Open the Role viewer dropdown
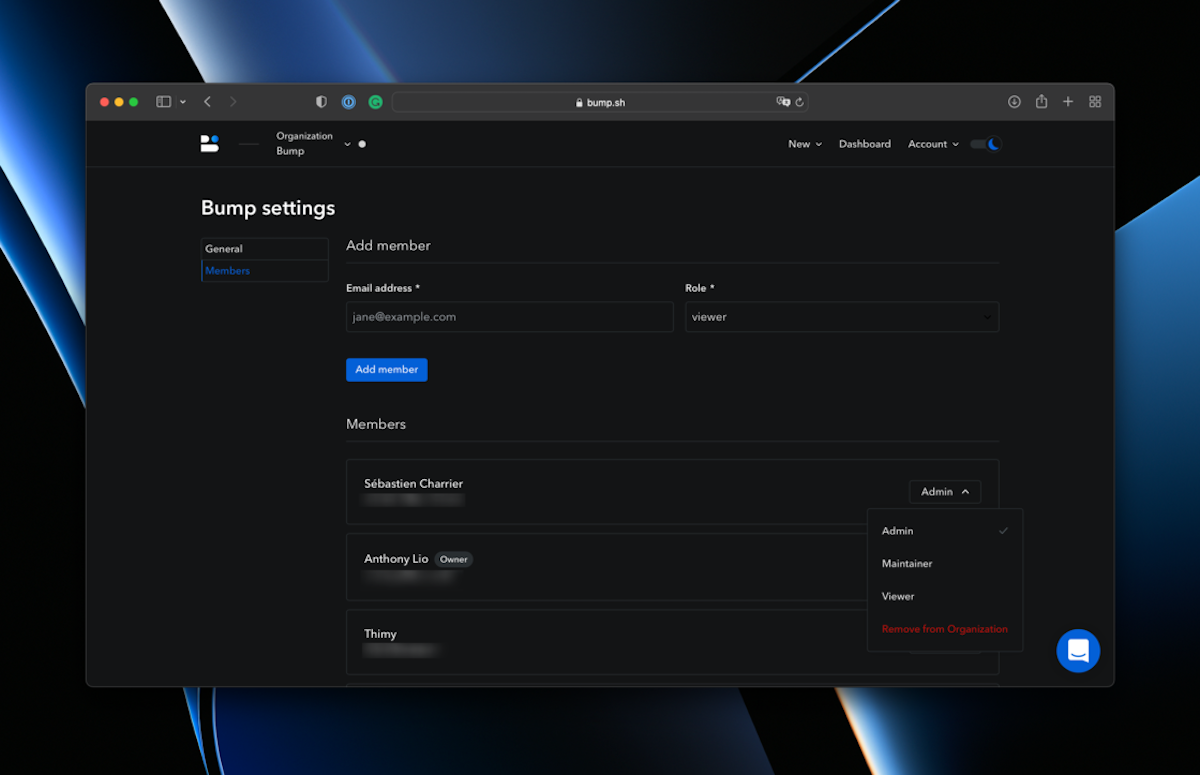The width and height of the screenshot is (1200, 775). [x=841, y=317]
